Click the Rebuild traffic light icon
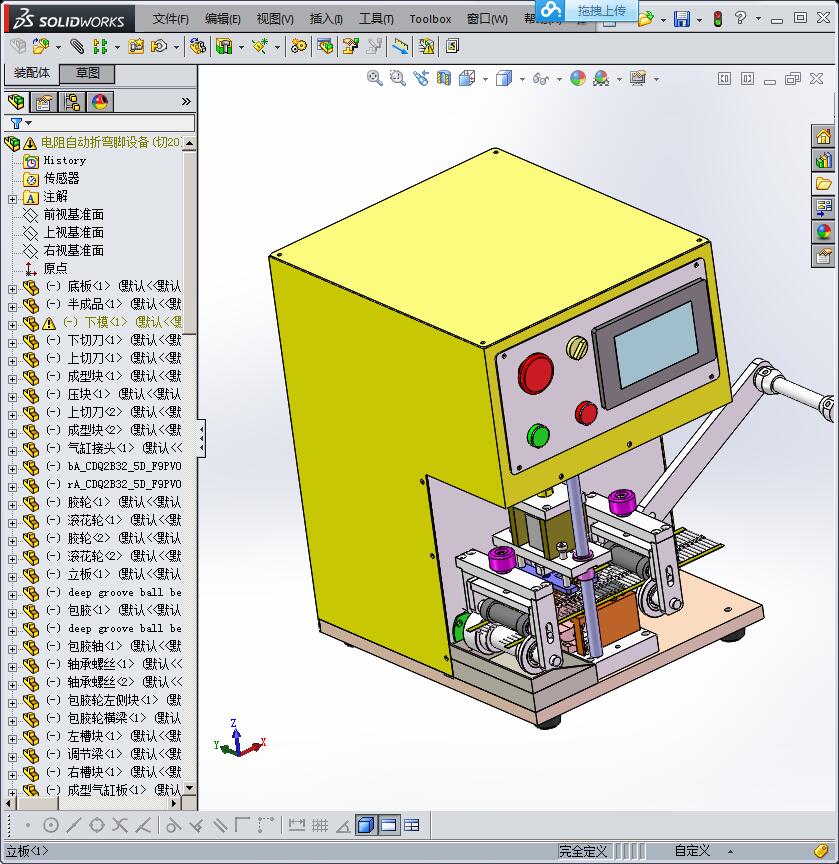839x864 pixels. (717, 19)
